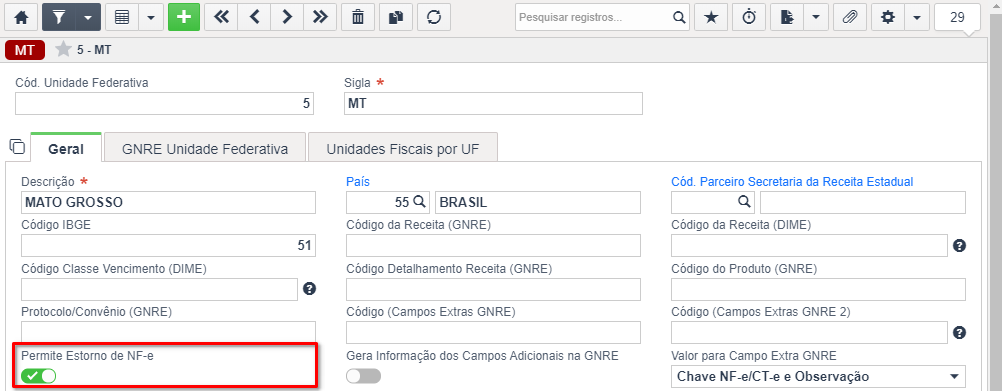Open the grid view dropdown arrow

(x=151, y=17)
